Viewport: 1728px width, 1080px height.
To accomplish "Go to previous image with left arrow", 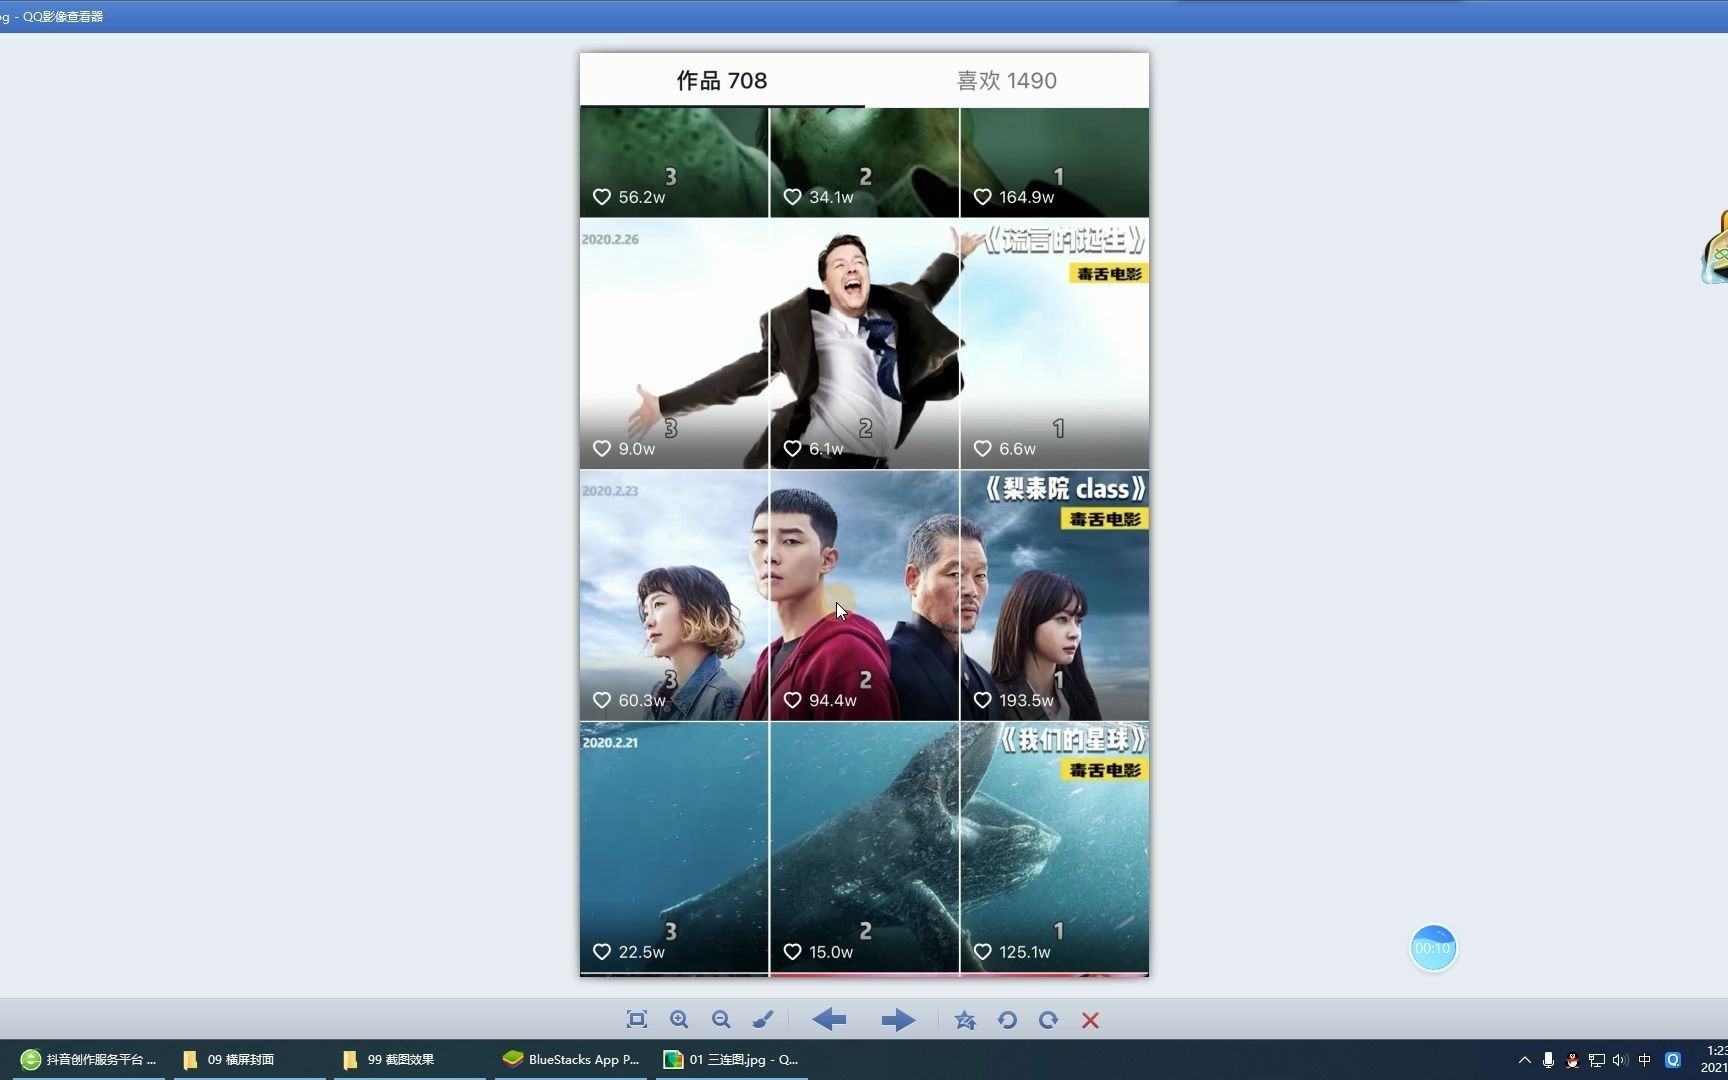I will pos(829,1019).
